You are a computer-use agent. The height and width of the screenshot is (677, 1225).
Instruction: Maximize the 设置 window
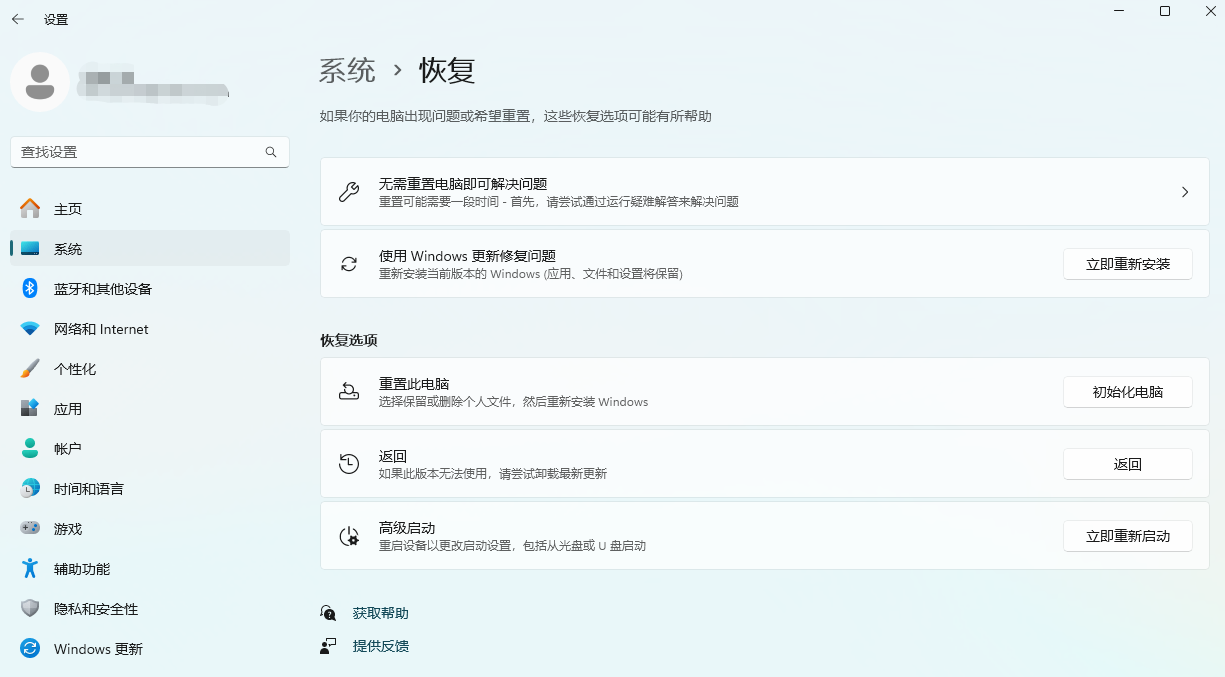pyautogui.click(x=1165, y=11)
